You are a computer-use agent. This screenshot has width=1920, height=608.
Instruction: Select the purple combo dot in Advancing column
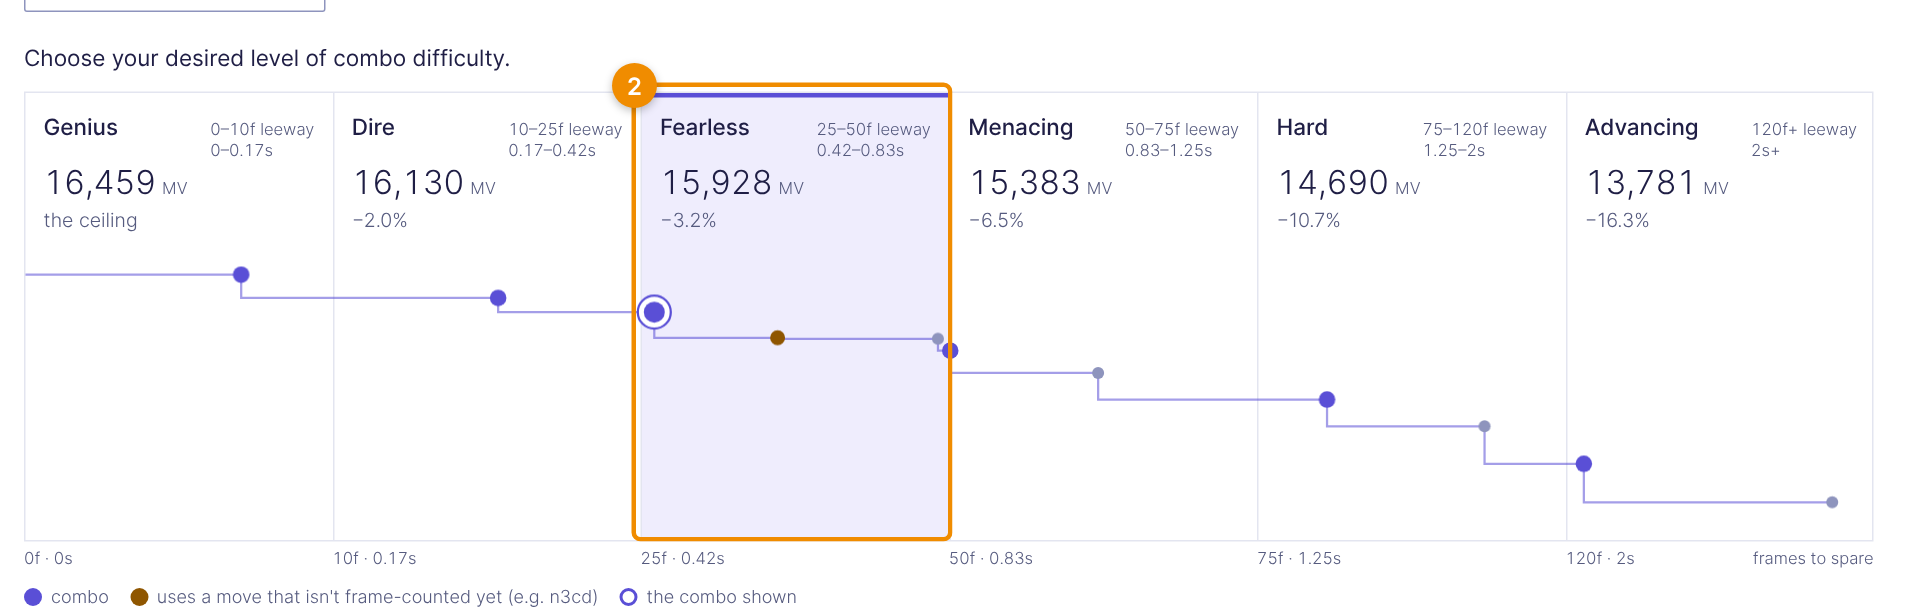[1584, 464]
